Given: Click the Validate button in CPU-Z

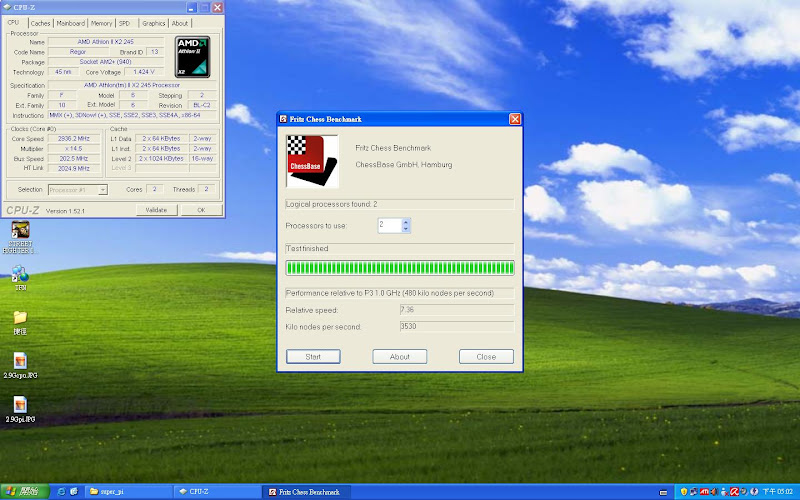Looking at the screenshot, I should tap(156, 210).
